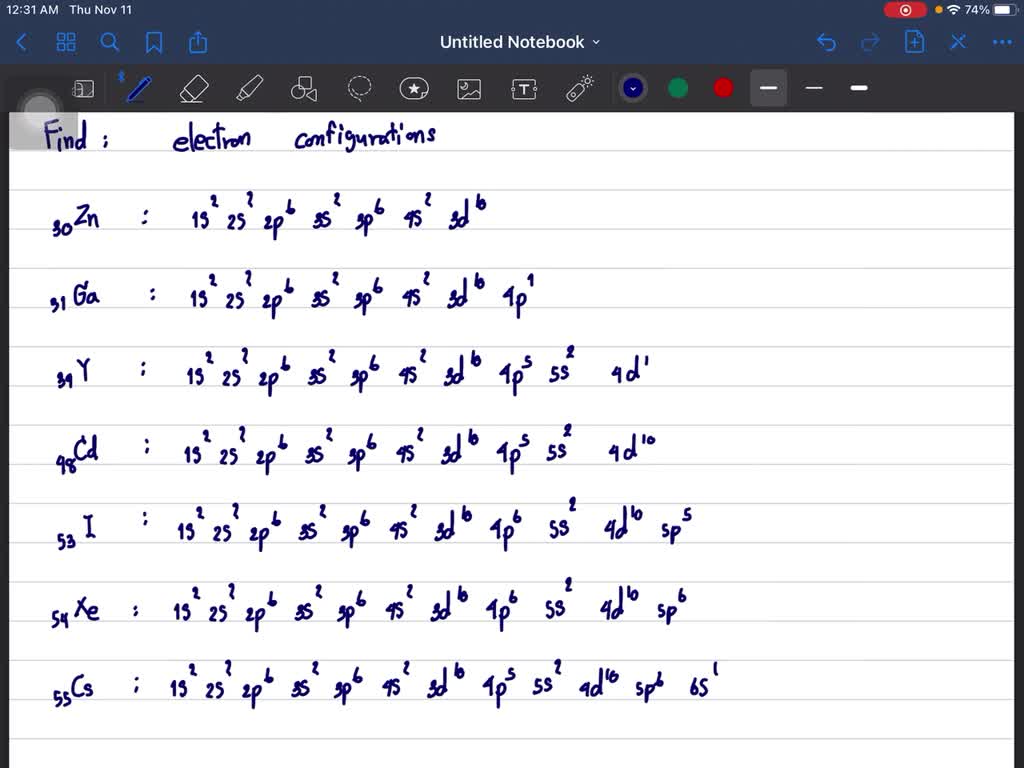The height and width of the screenshot is (768, 1024).
Task: Open the more options ellipsis menu
Action: click(1002, 42)
